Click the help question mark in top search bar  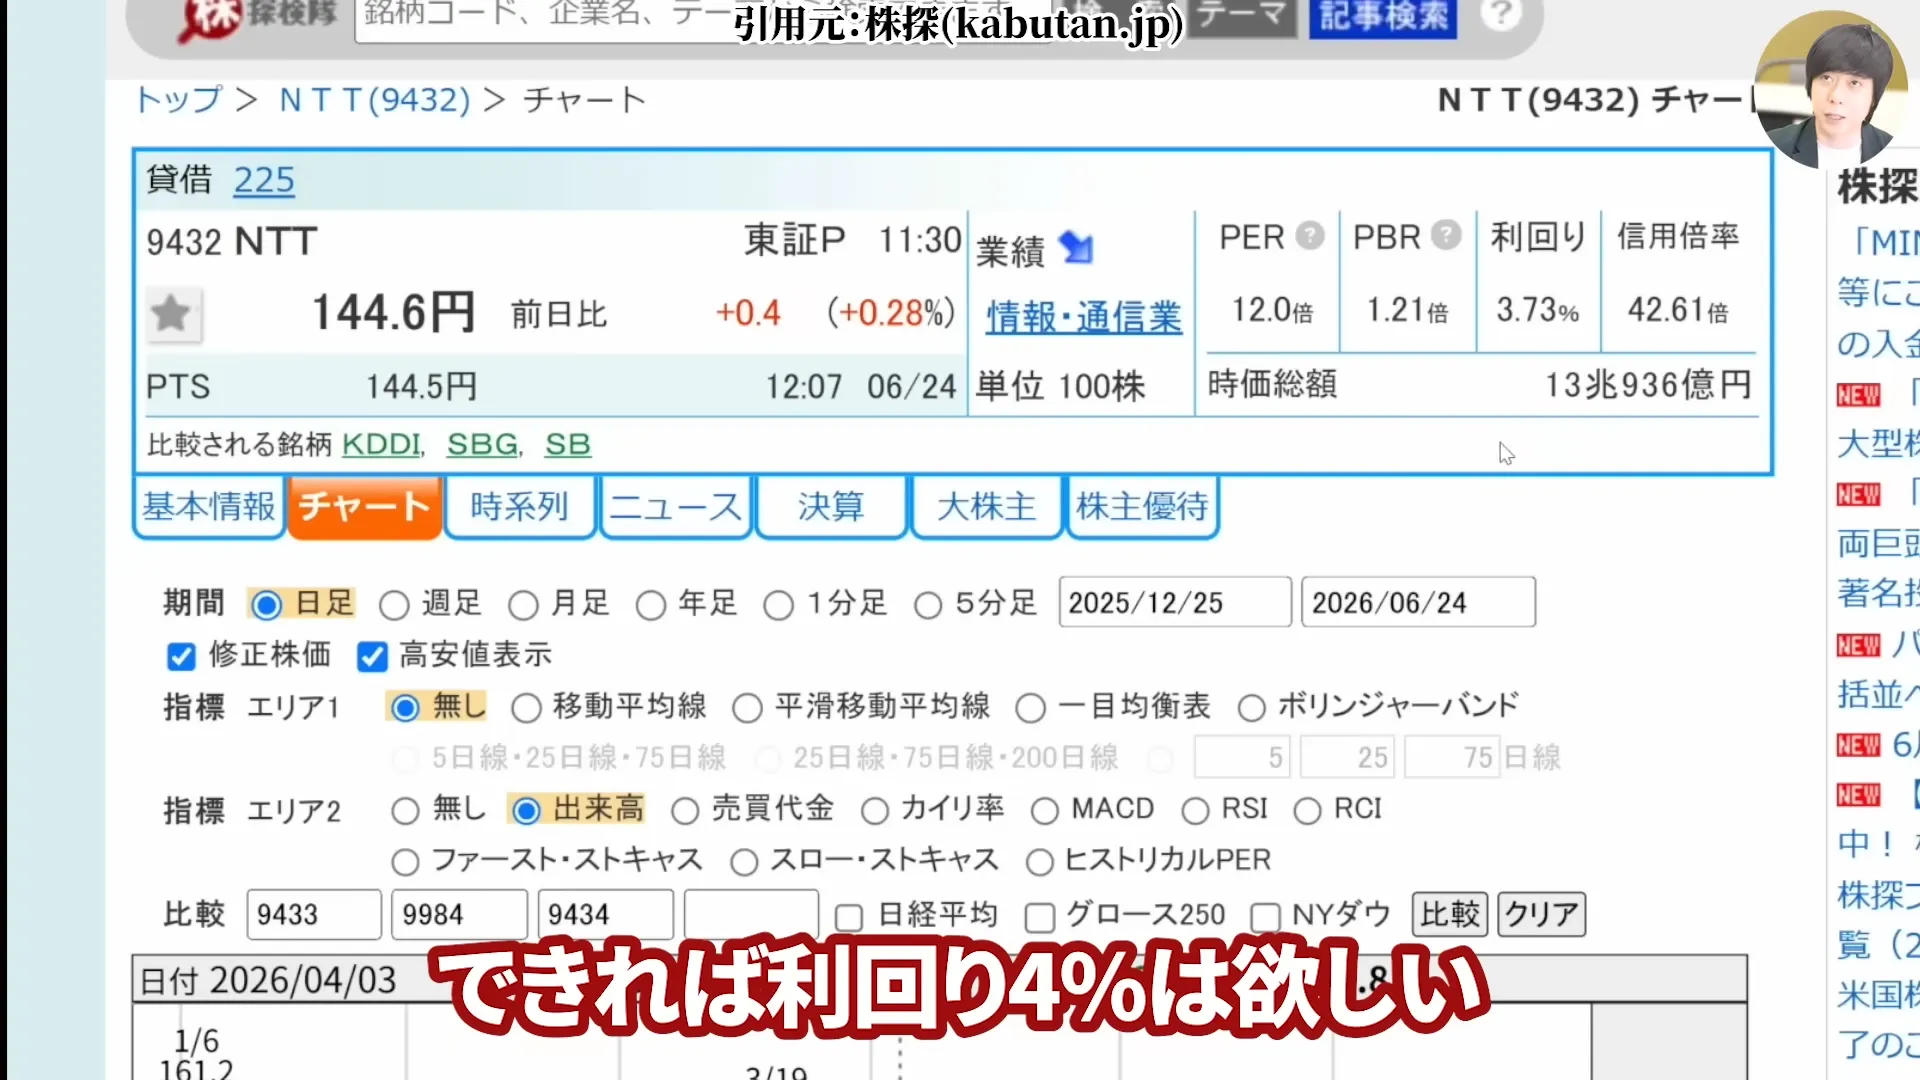tap(1500, 14)
